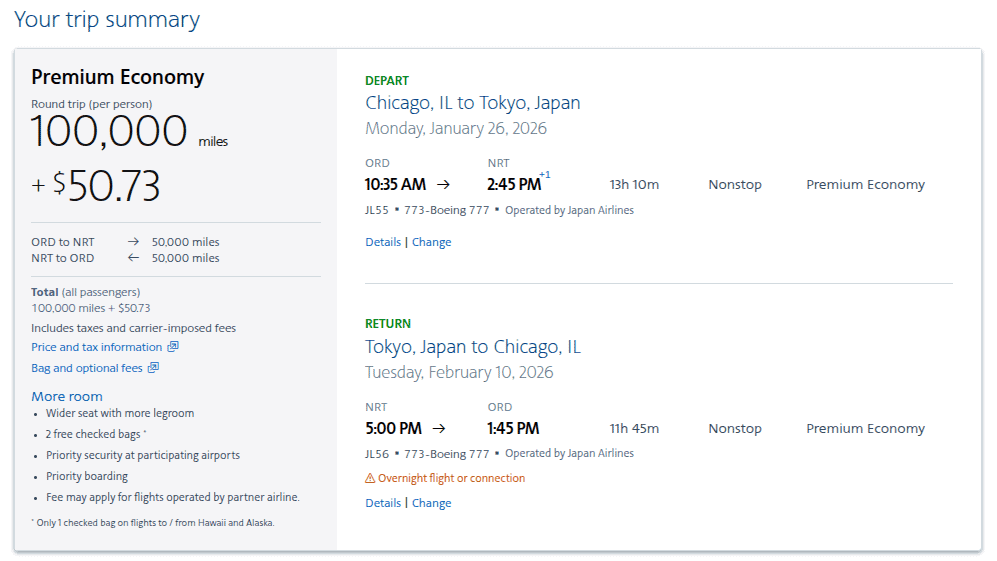
Task: View Details for the return JL56 flight
Action: click(383, 503)
